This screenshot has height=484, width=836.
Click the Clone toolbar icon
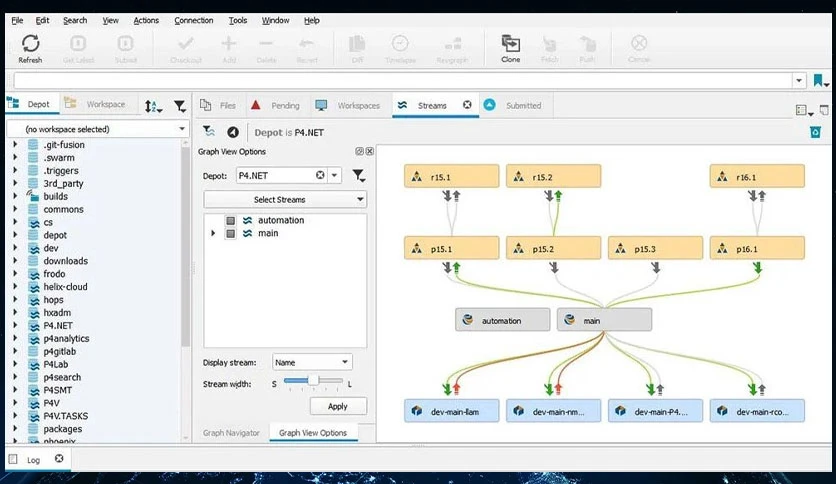tap(510, 44)
